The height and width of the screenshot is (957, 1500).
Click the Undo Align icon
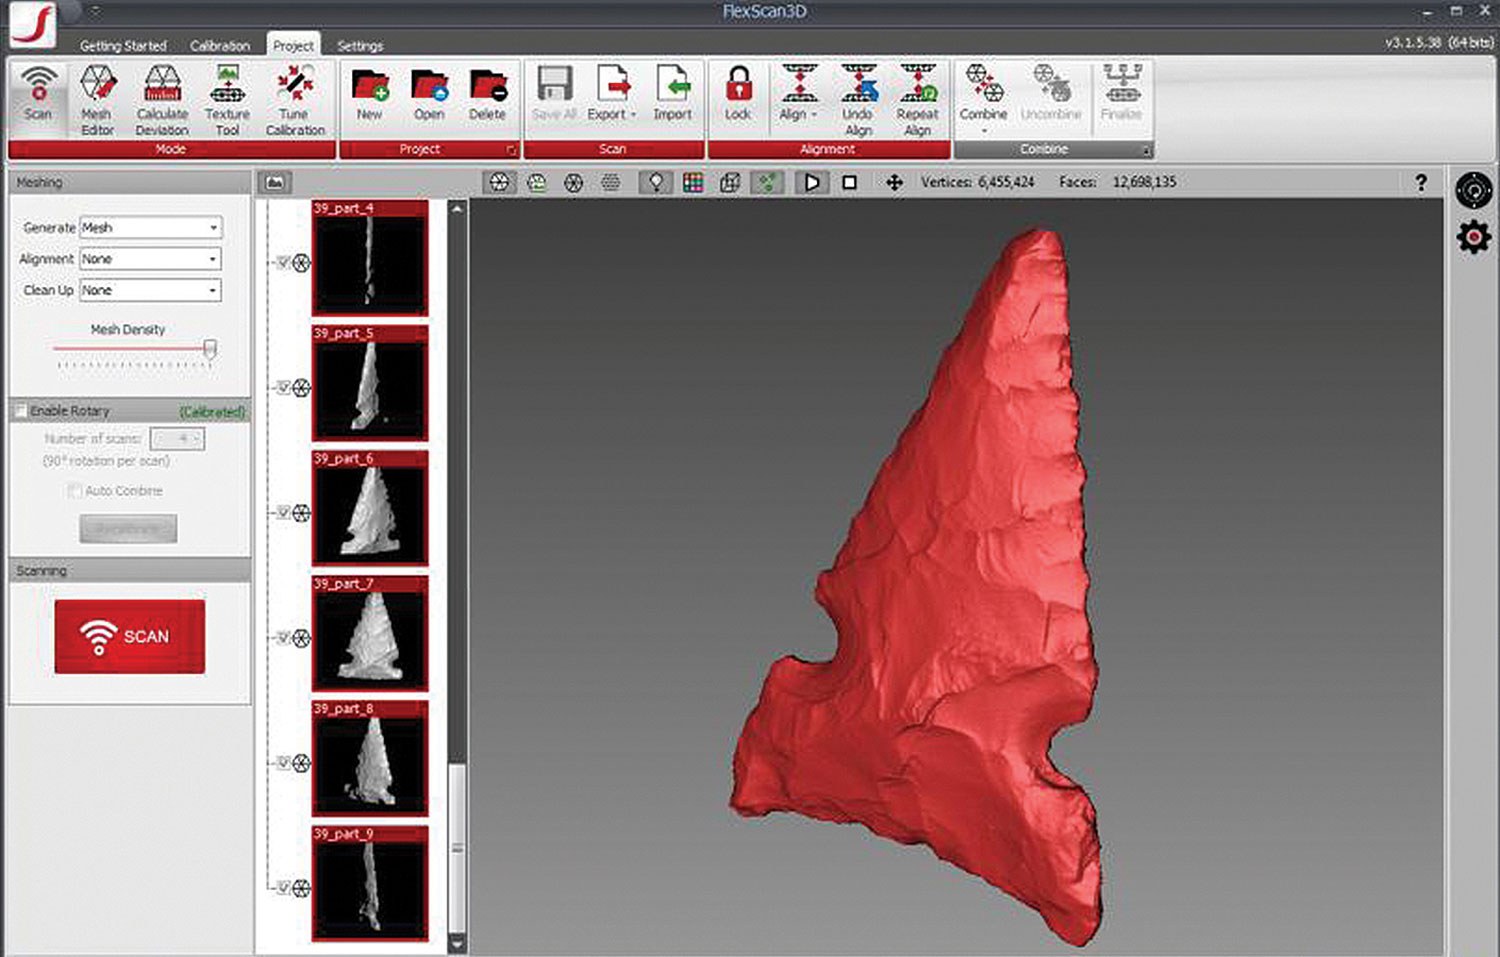click(858, 97)
